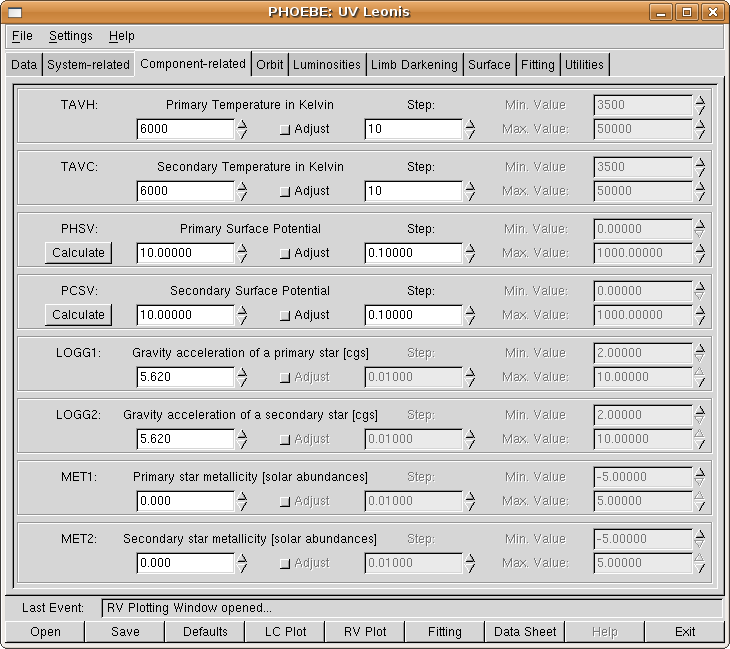Switch to the Surface tab

[489, 64]
